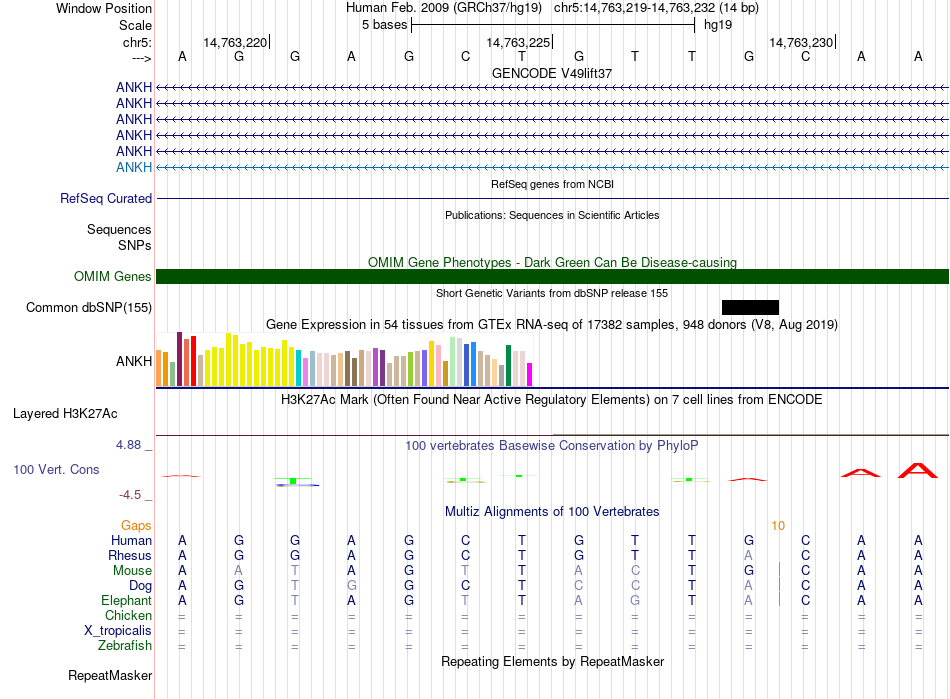Screen dimensions: 950x699
Task: Click the Layered H3K27Ac track label
Action: pyautogui.click(x=65, y=414)
